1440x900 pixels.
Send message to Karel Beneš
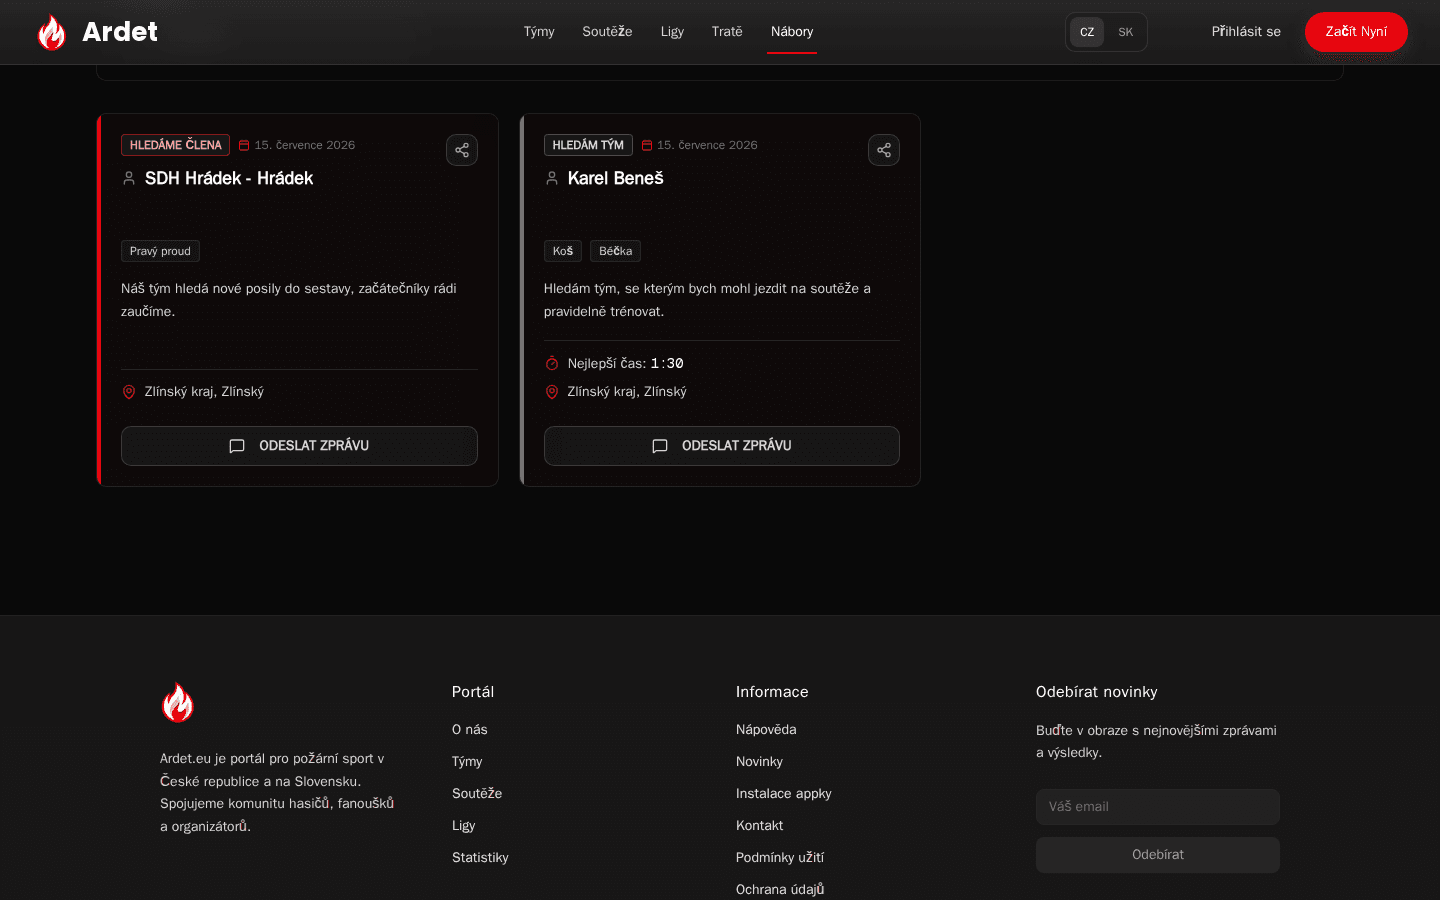click(x=722, y=446)
